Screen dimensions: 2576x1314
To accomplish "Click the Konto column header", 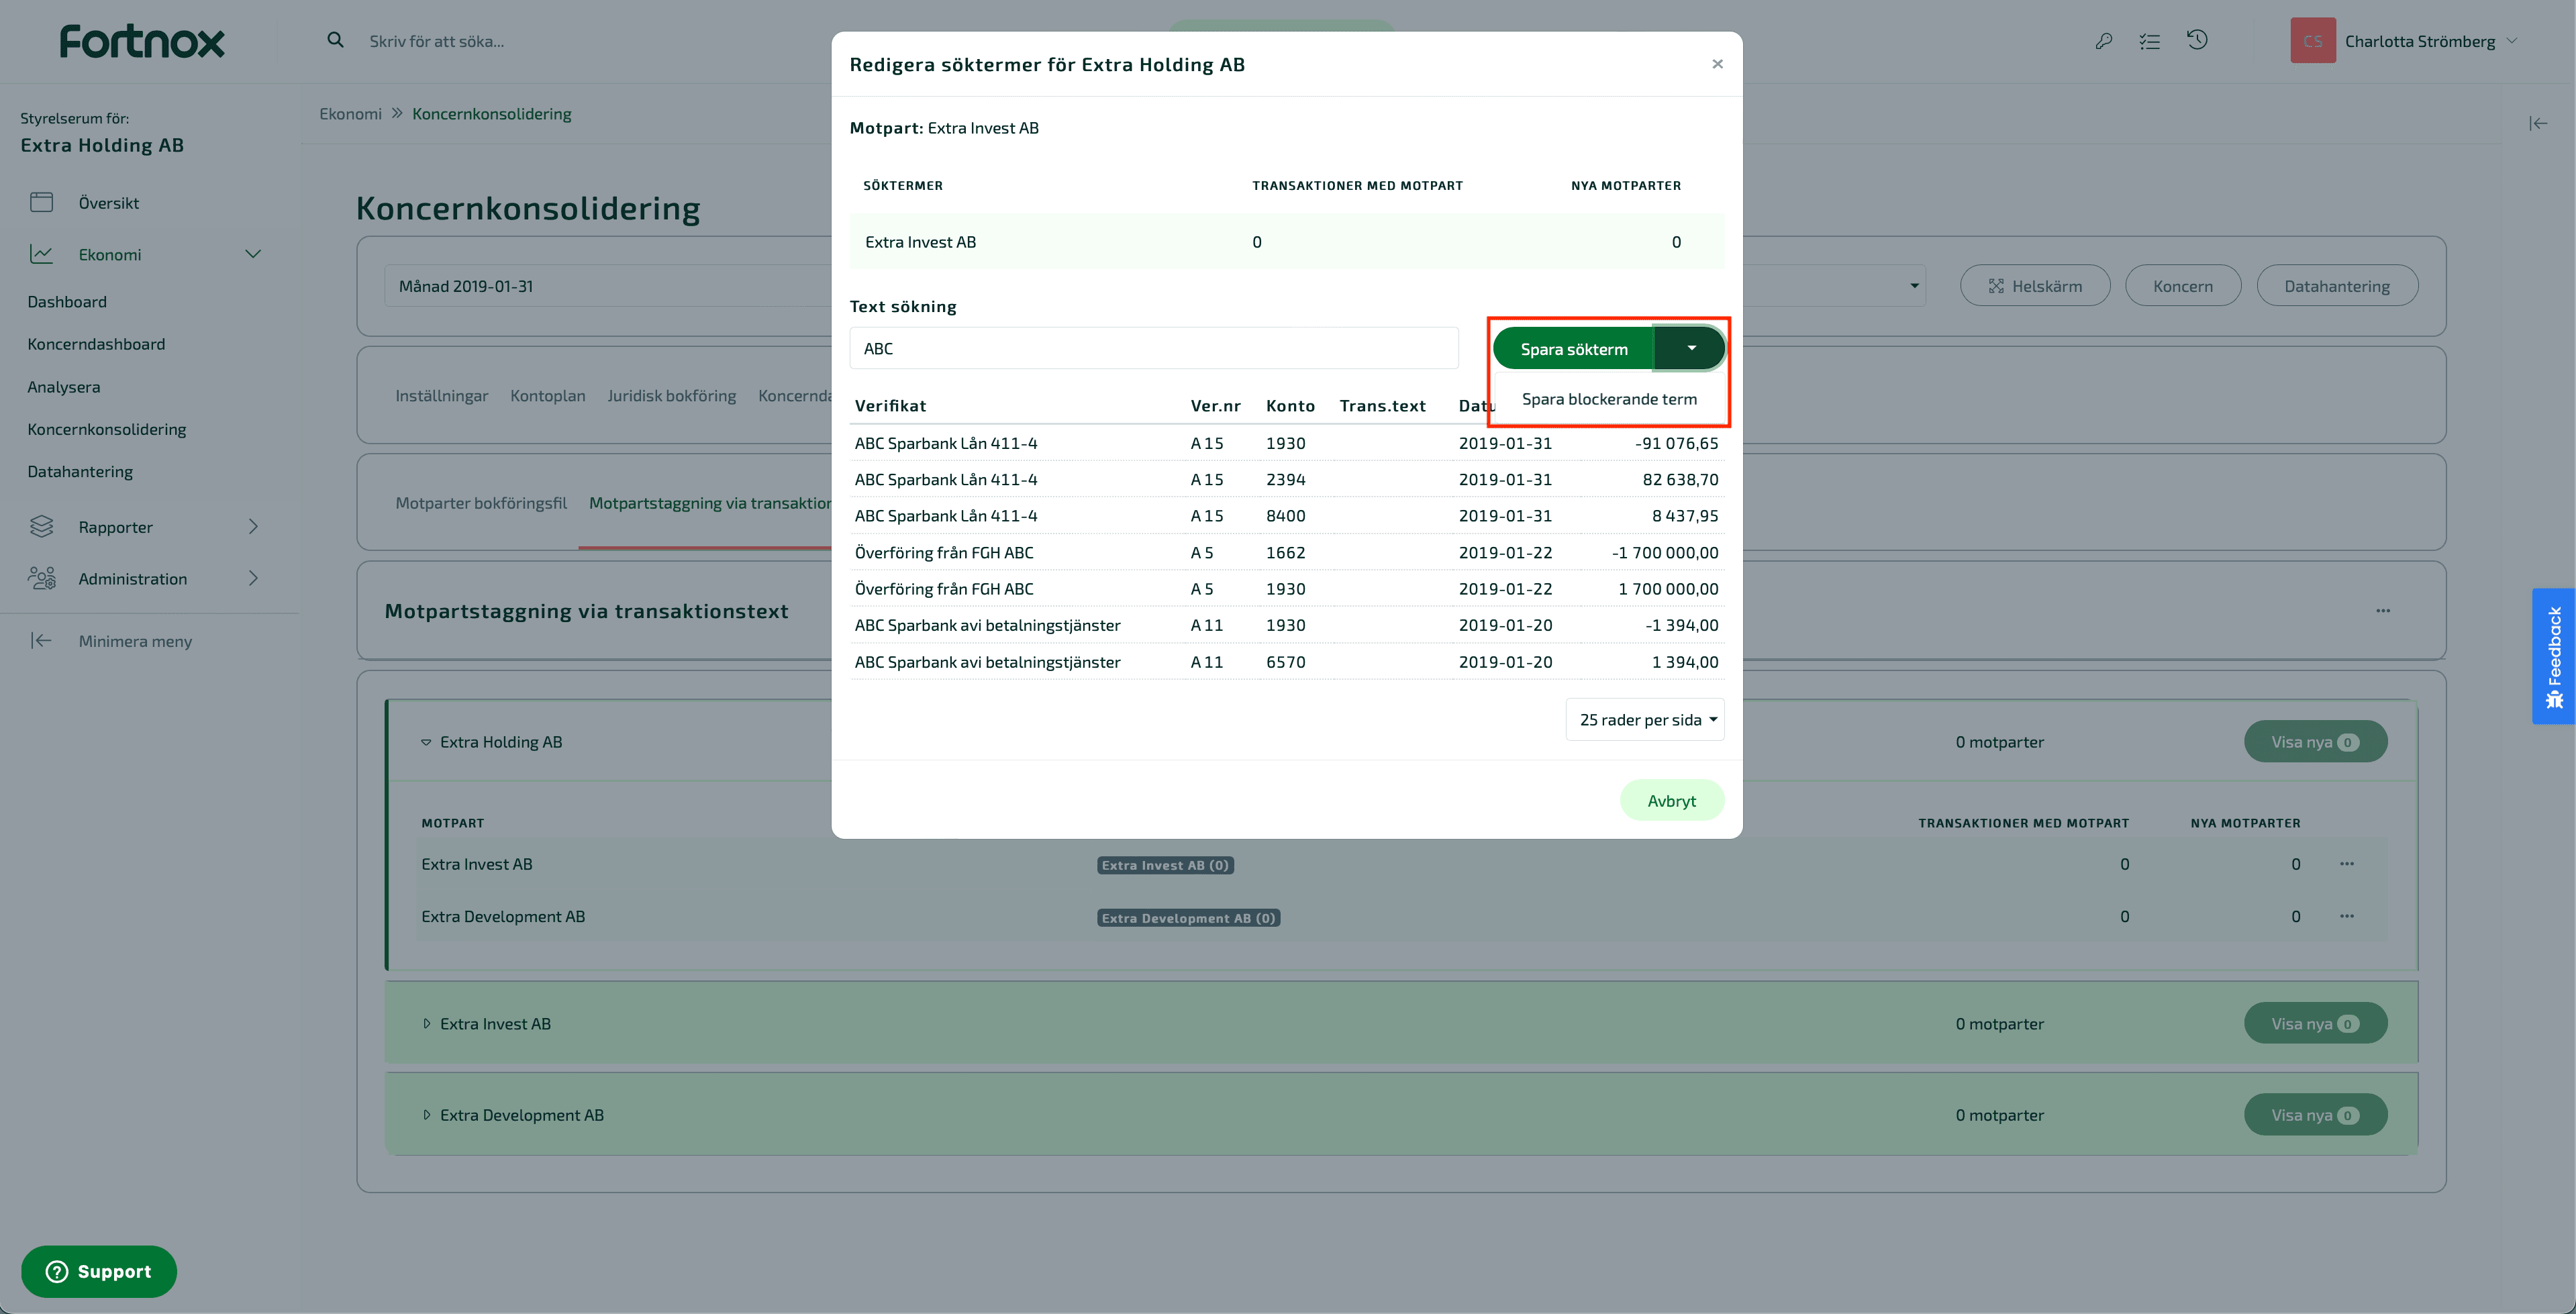I will pyautogui.click(x=1290, y=405).
